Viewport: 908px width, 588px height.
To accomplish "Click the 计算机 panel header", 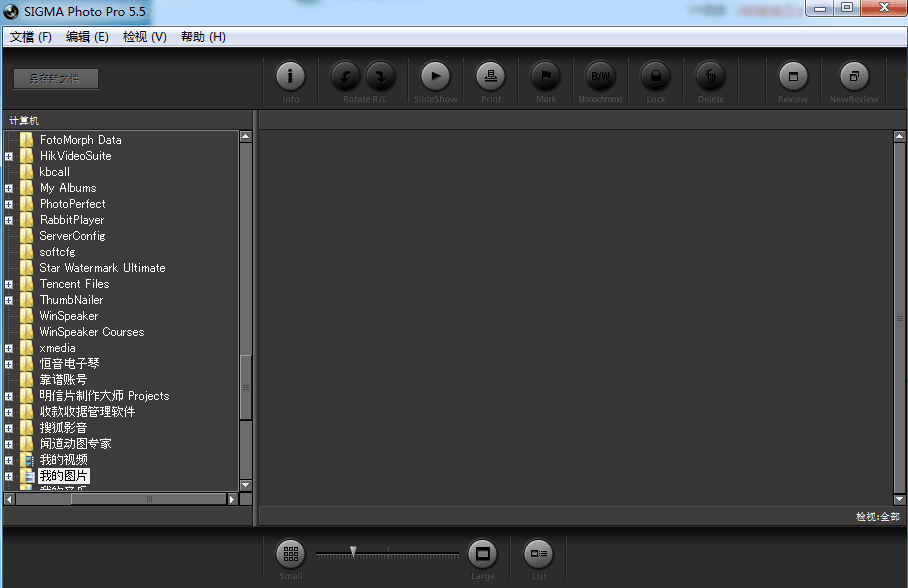I will tap(24, 120).
